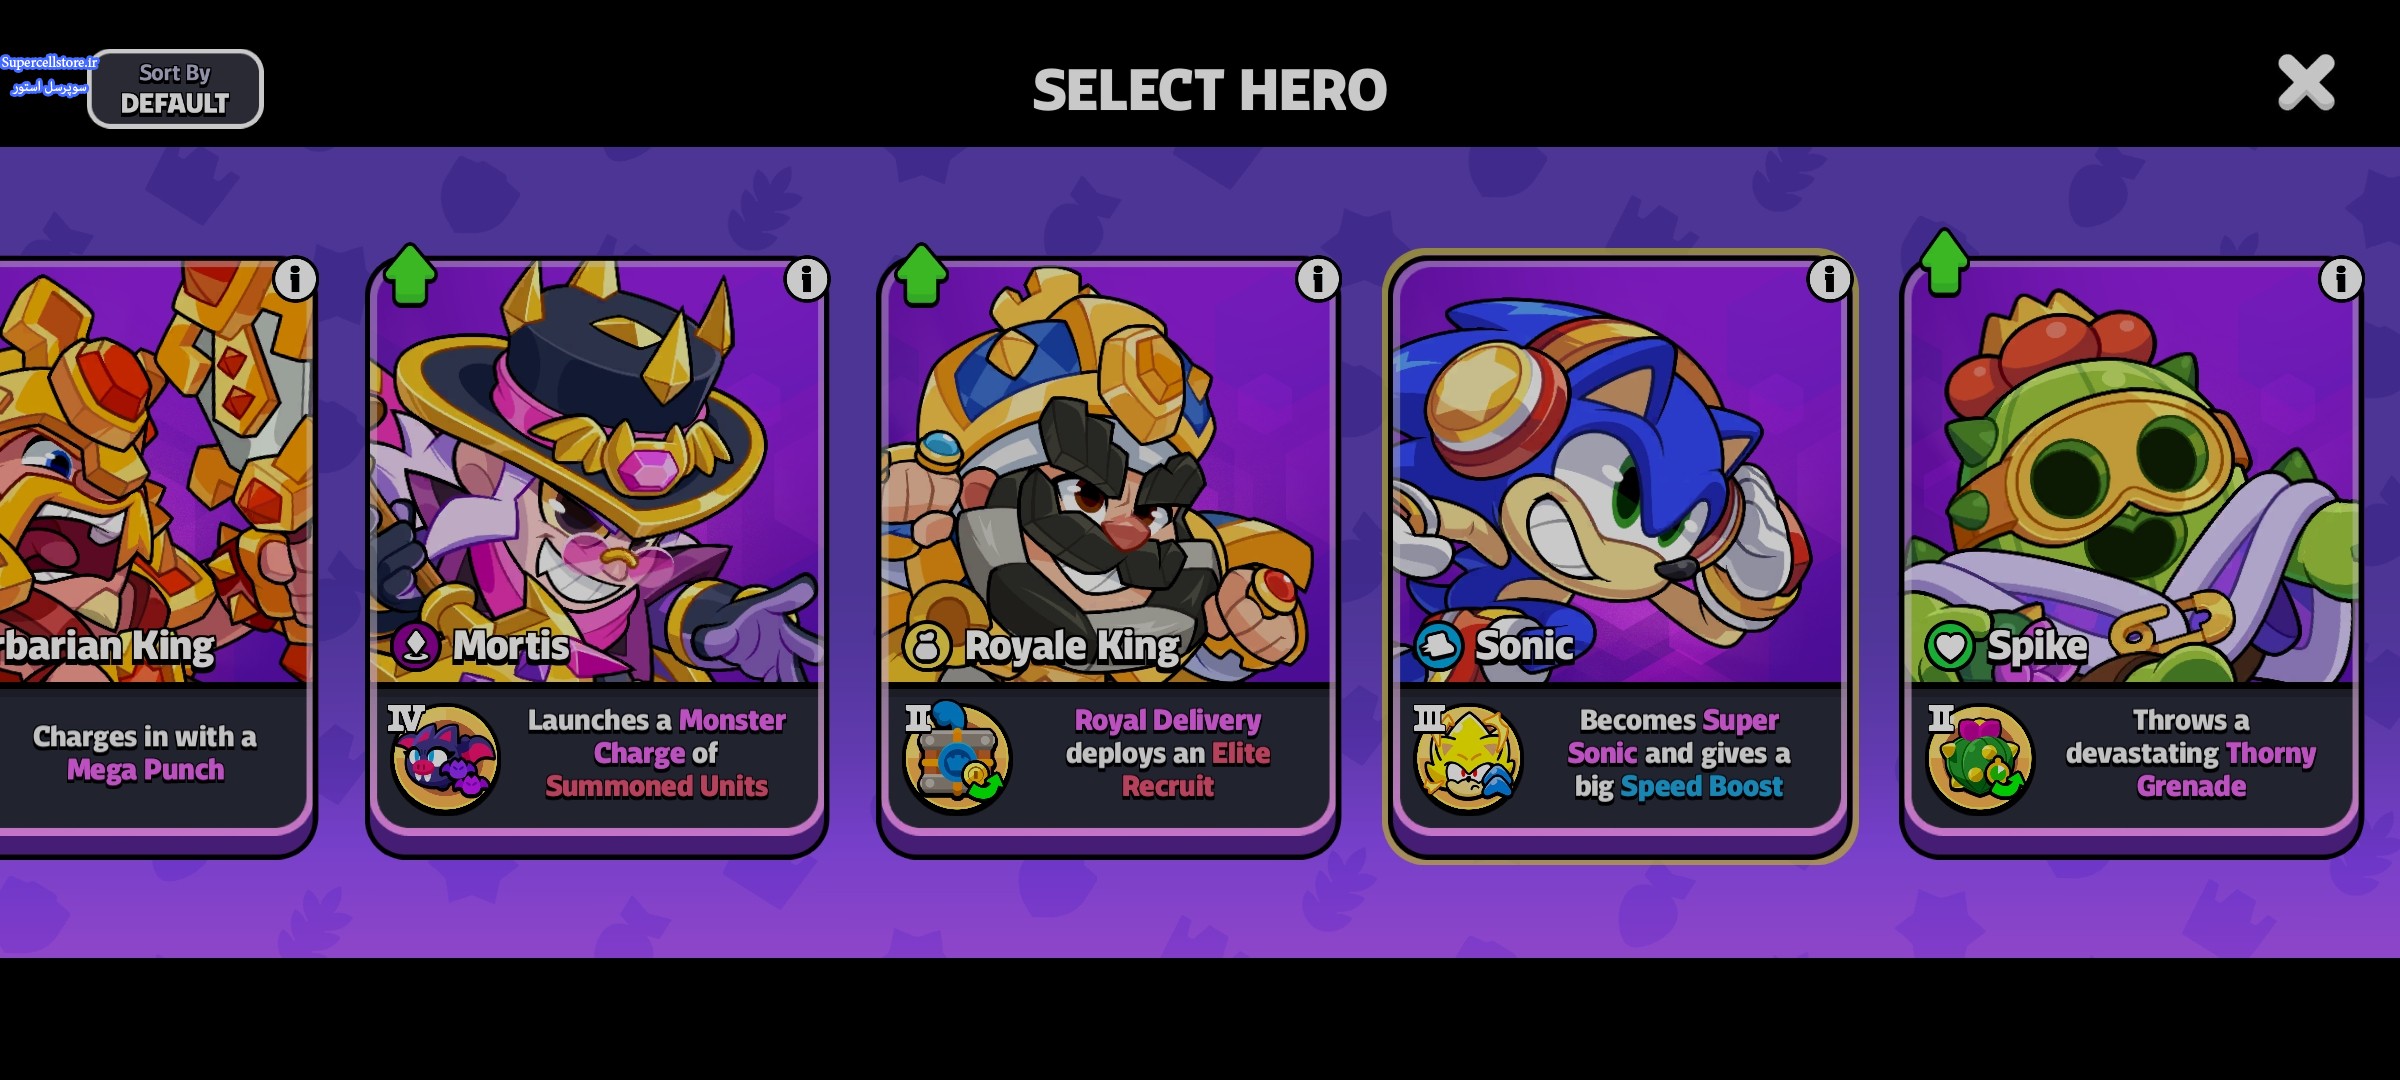Tap the green upgrade arrow on Mortis
This screenshot has width=2400, height=1080.
[x=410, y=274]
